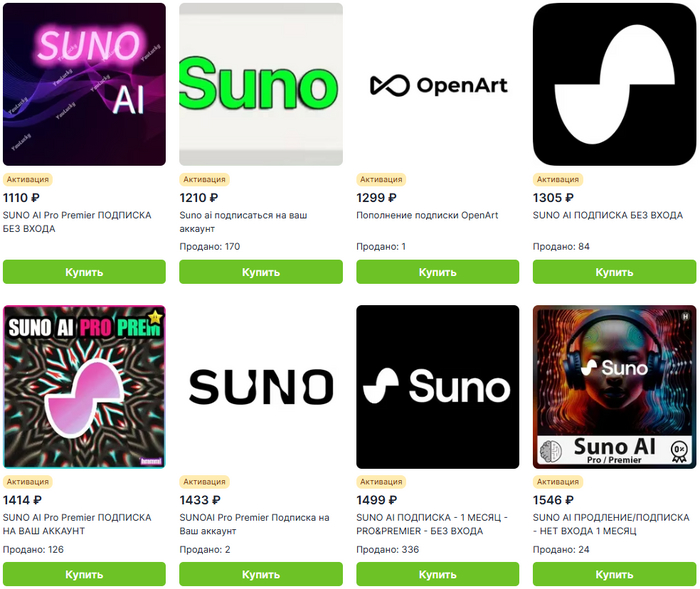This screenshot has height=589, width=700.
Task: Buy the 1546 ₽ SUNO AI renewal
Action: [x=614, y=574]
